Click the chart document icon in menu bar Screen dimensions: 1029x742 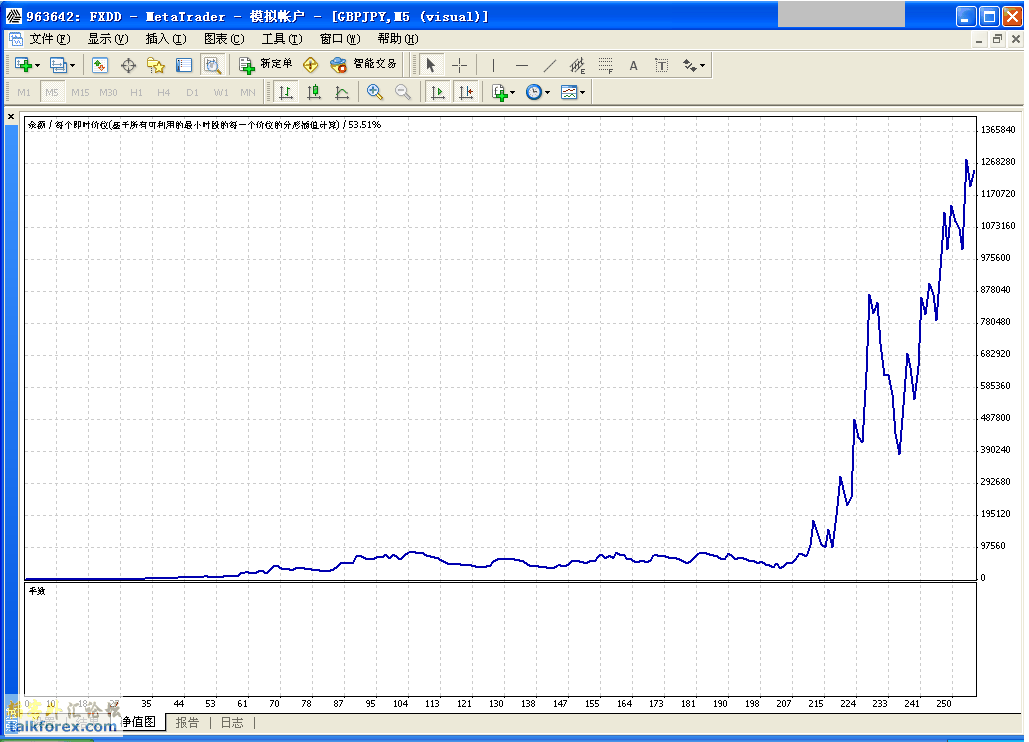click(x=16, y=39)
